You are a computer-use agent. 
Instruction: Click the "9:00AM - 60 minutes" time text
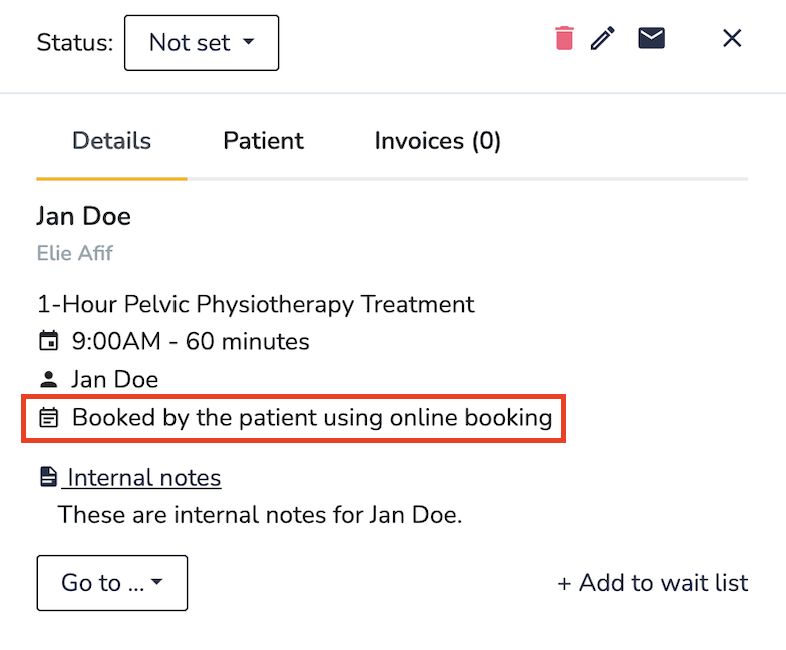[x=190, y=342]
